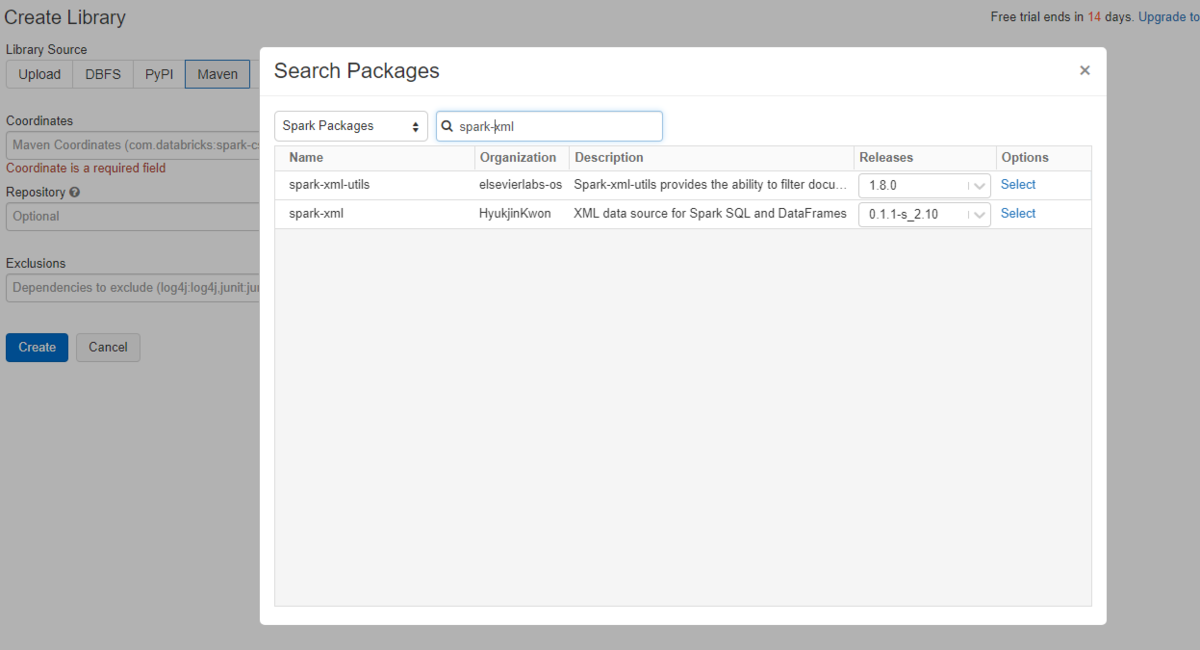Click the Exclusions input field
Screen dimensions: 1200x650
coord(133,288)
